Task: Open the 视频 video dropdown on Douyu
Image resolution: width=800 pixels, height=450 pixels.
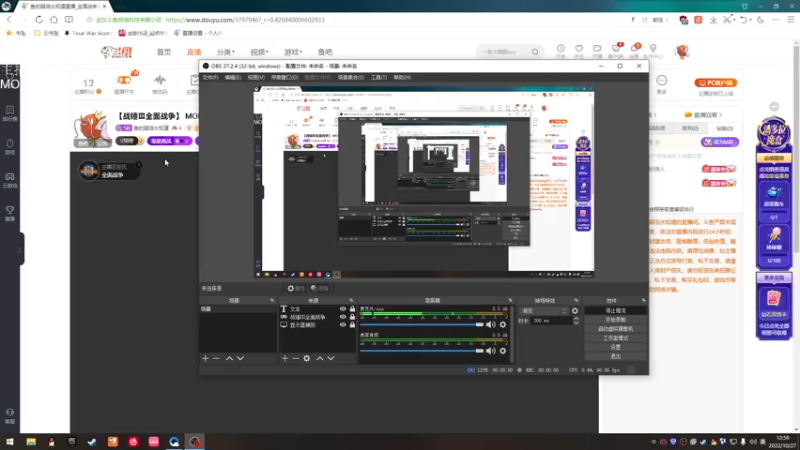Action: click(x=259, y=52)
